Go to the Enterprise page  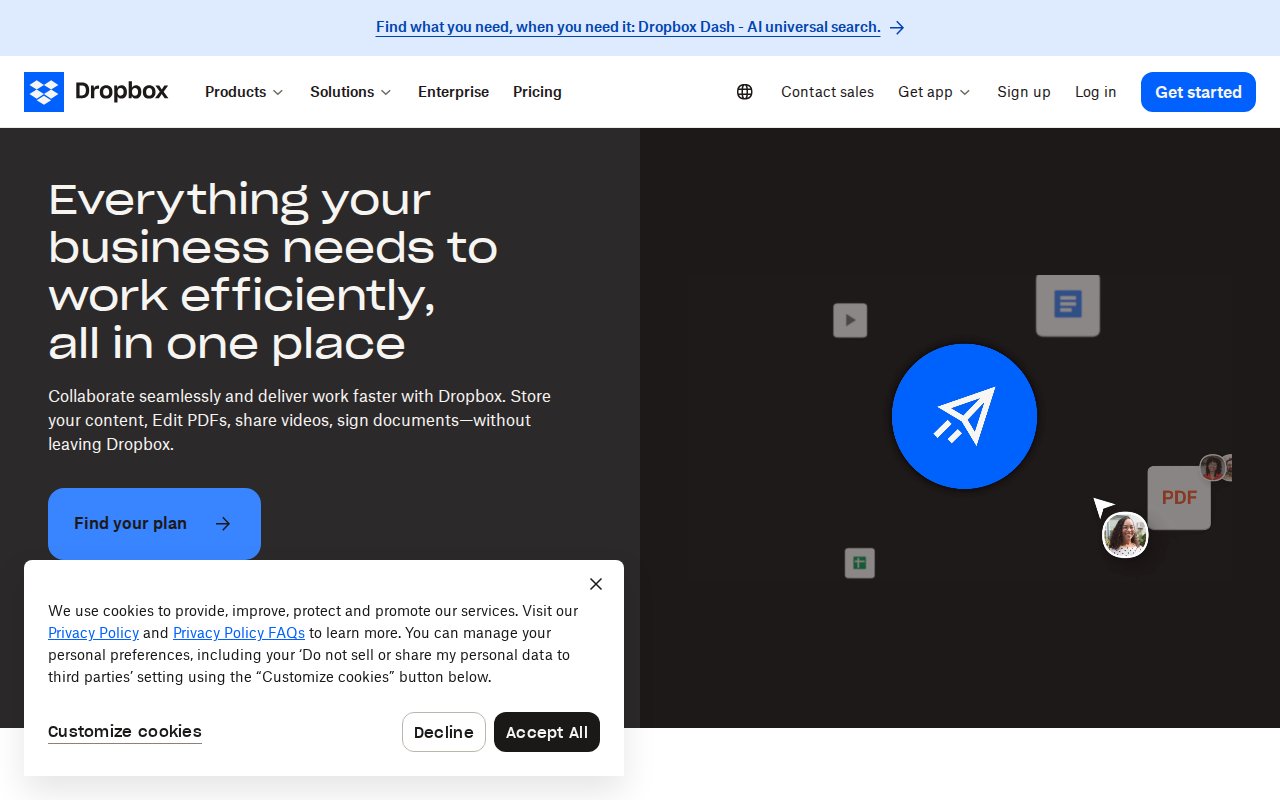453,92
